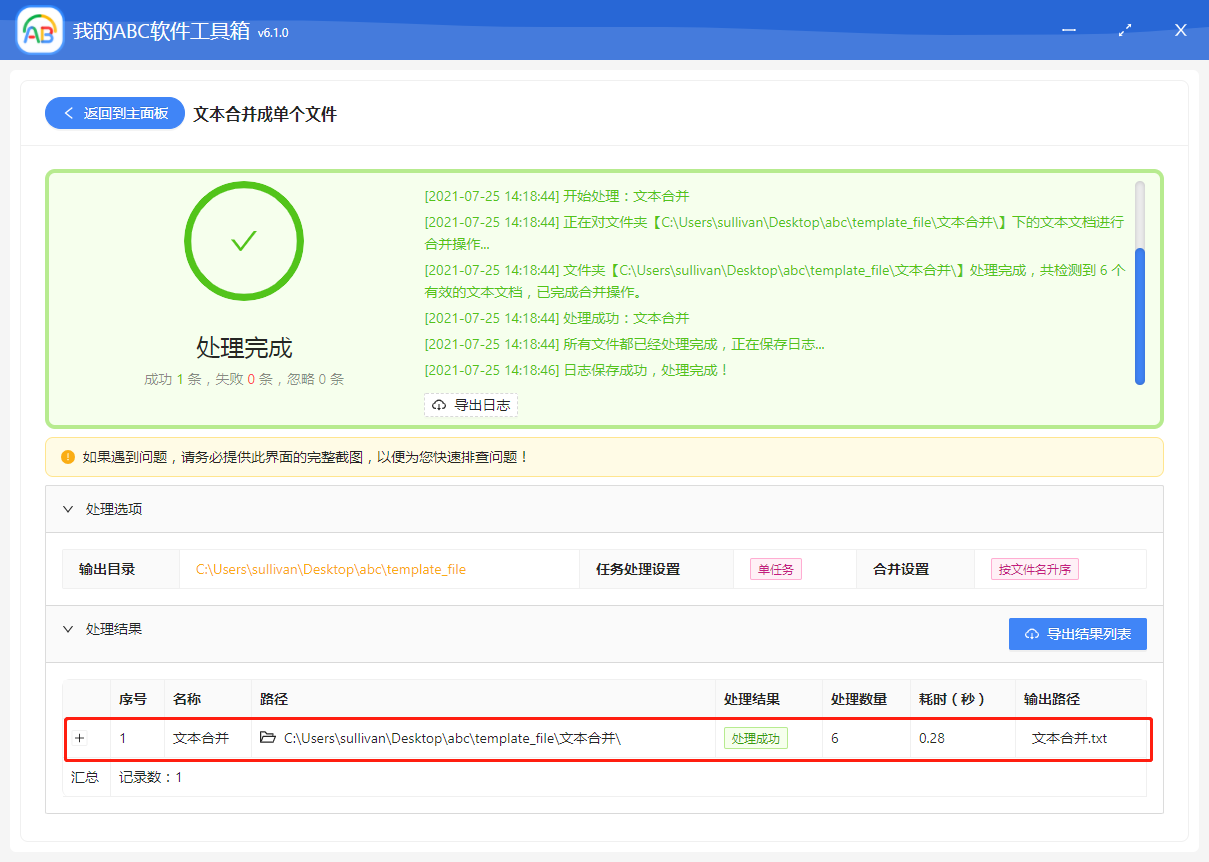Click the 处理结果 column header
Image resolution: width=1209 pixels, height=862 pixels.
(x=751, y=699)
